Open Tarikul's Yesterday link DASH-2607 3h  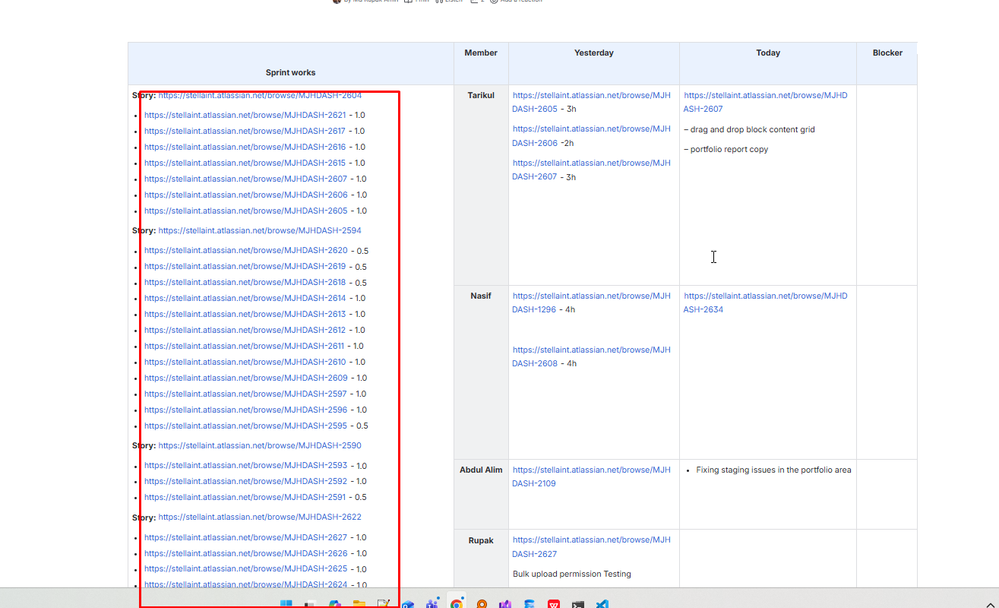591,170
